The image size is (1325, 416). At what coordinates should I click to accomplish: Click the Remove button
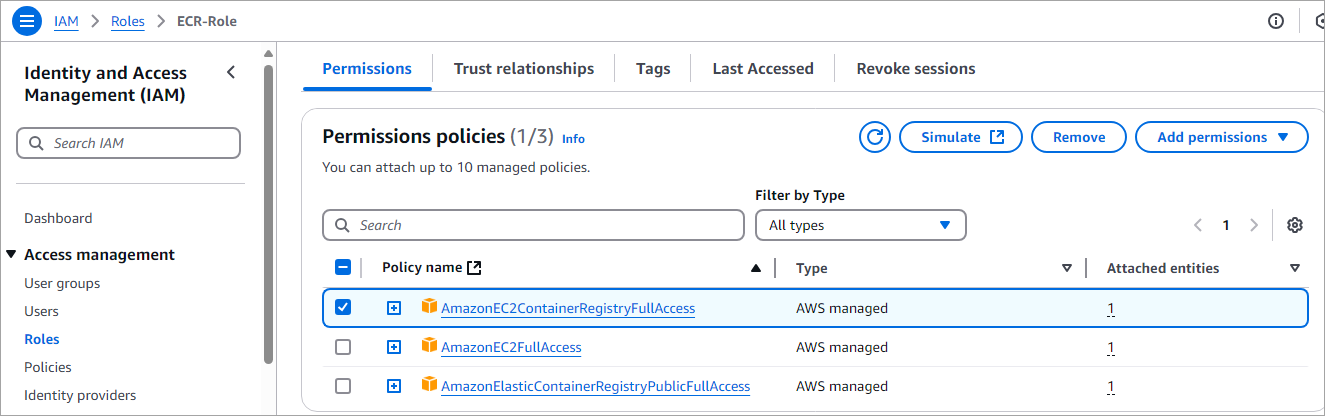point(1079,137)
